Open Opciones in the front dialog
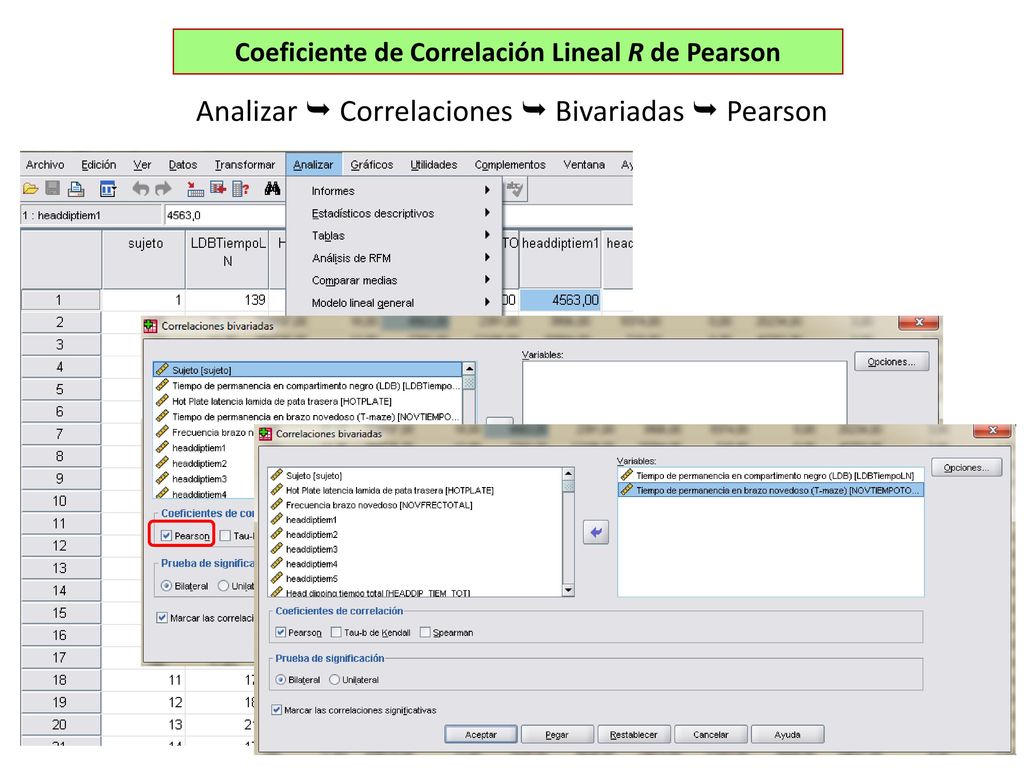1024x768 pixels. click(x=967, y=468)
